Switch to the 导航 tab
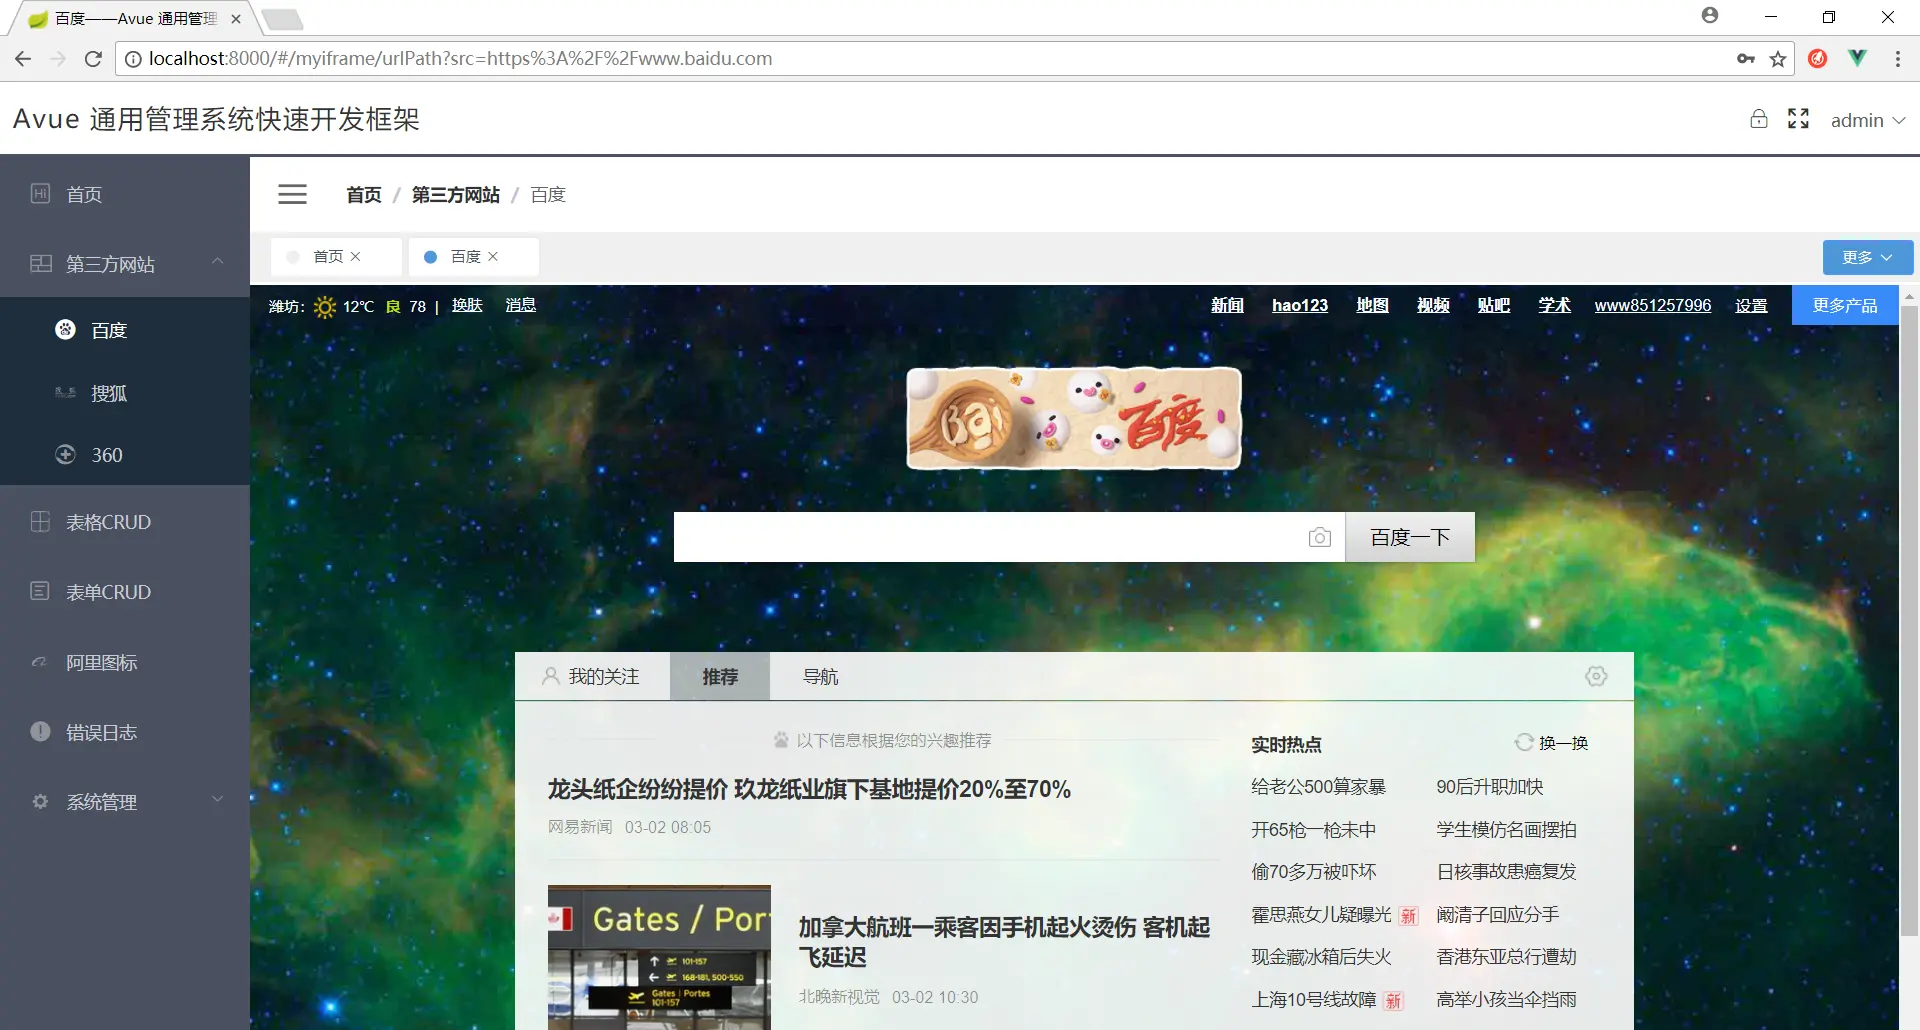The image size is (1920, 1030). pyautogui.click(x=820, y=677)
